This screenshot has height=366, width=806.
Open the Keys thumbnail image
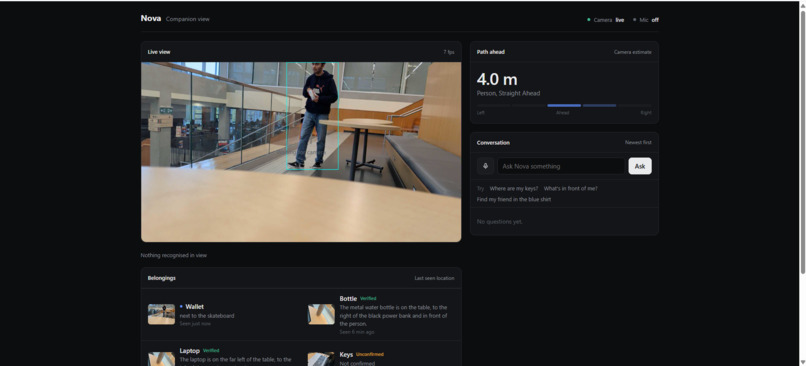(x=321, y=359)
